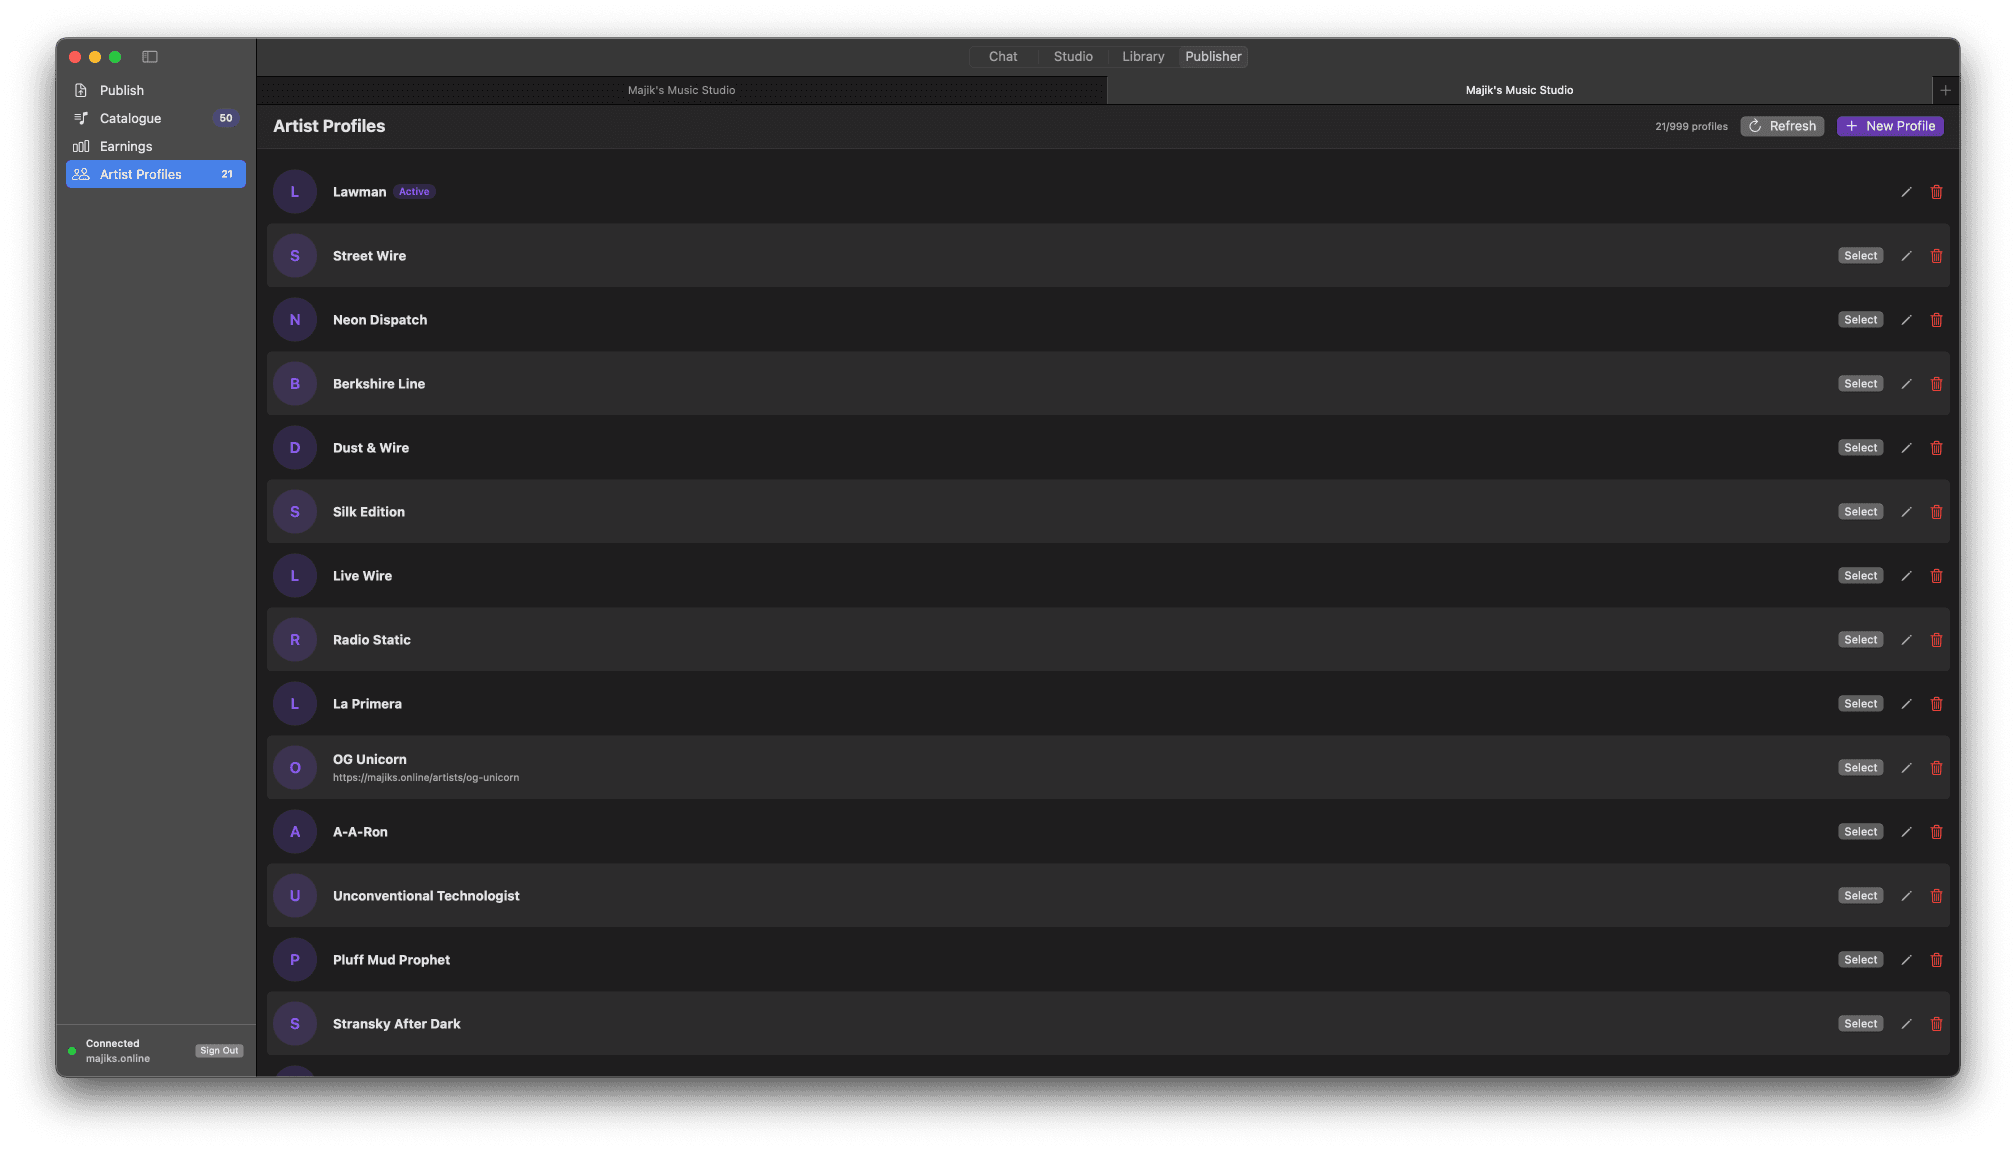Open Earnings in the sidebar
Image resolution: width=2016 pixels, height=1151 pixels.
(156, 146)
